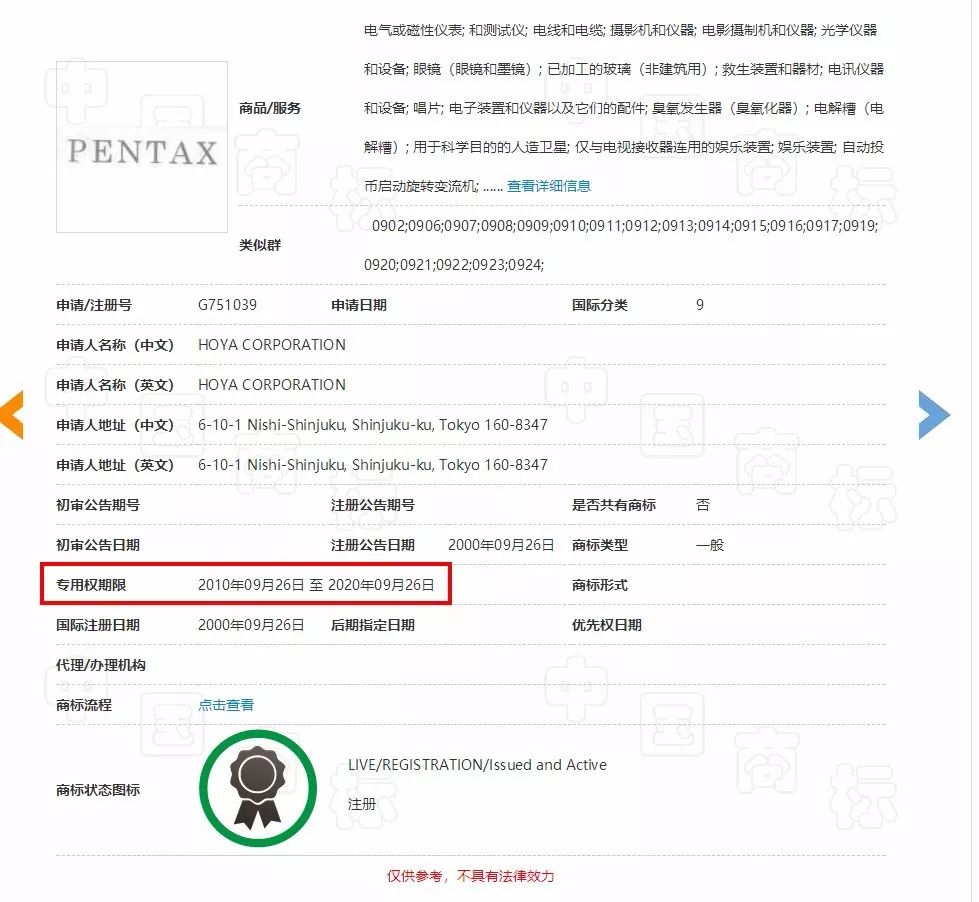Open the 查看详细信息 details link

[549, 185]
